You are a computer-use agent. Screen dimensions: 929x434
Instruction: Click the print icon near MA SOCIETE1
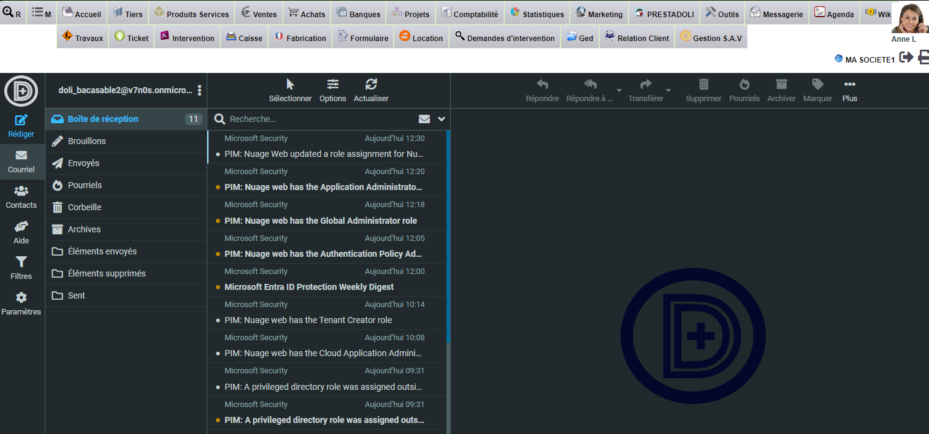tap(923, 57)
